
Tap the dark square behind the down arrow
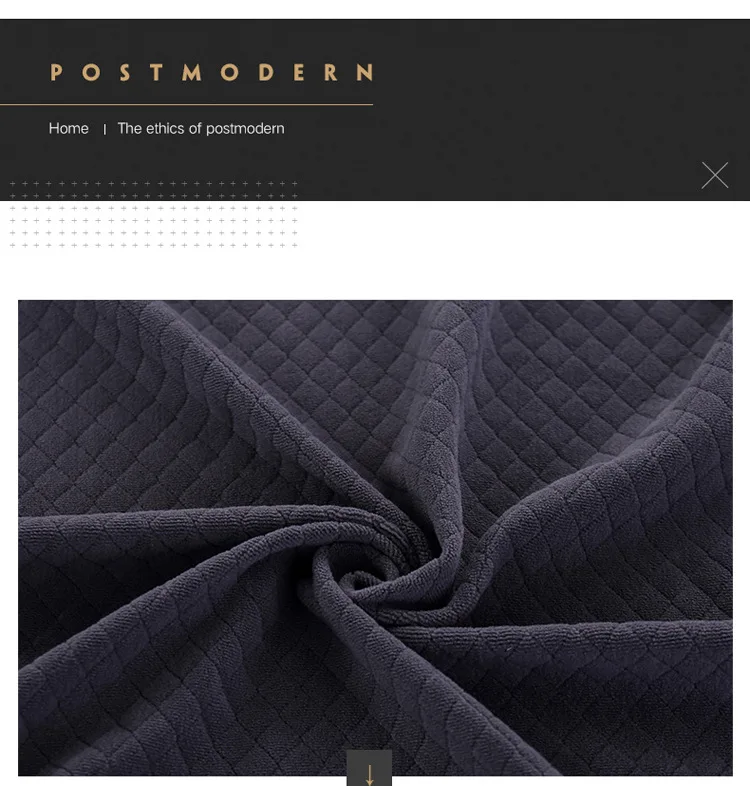369,768
